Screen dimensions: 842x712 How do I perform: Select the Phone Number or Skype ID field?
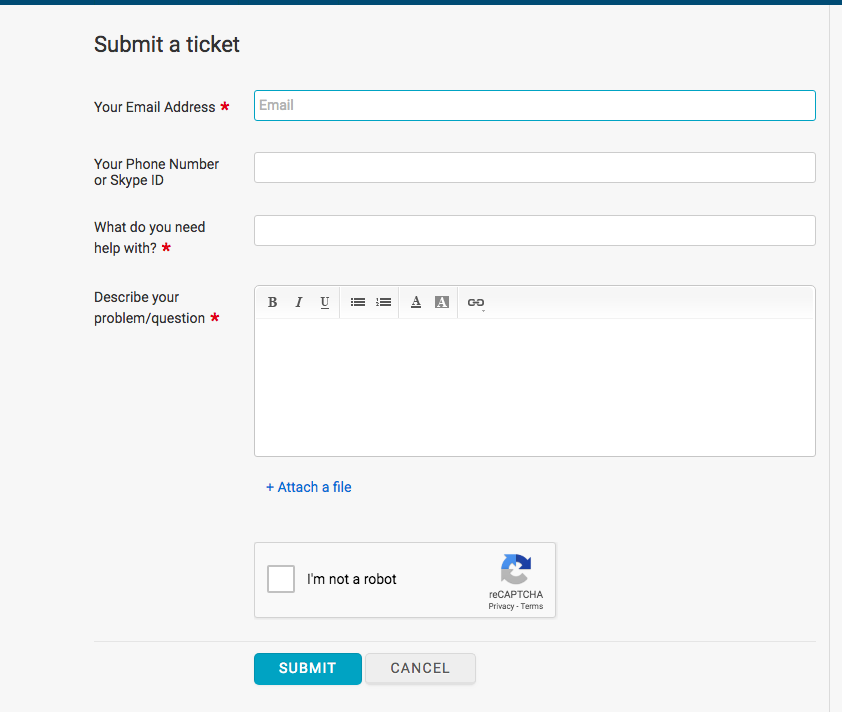(535, 168)
